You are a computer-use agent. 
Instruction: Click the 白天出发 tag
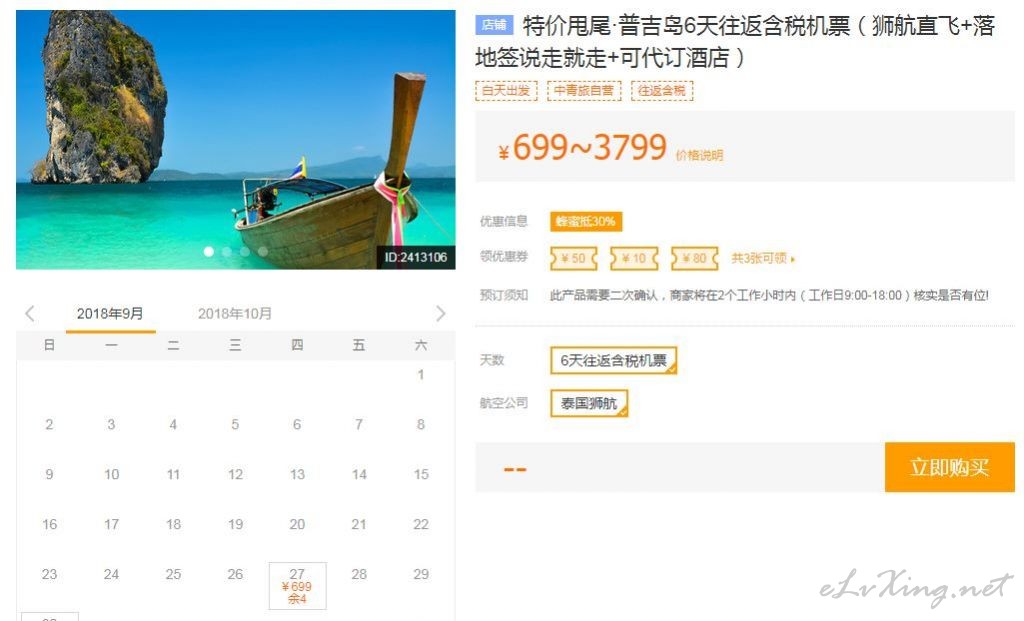coord(506,91)
